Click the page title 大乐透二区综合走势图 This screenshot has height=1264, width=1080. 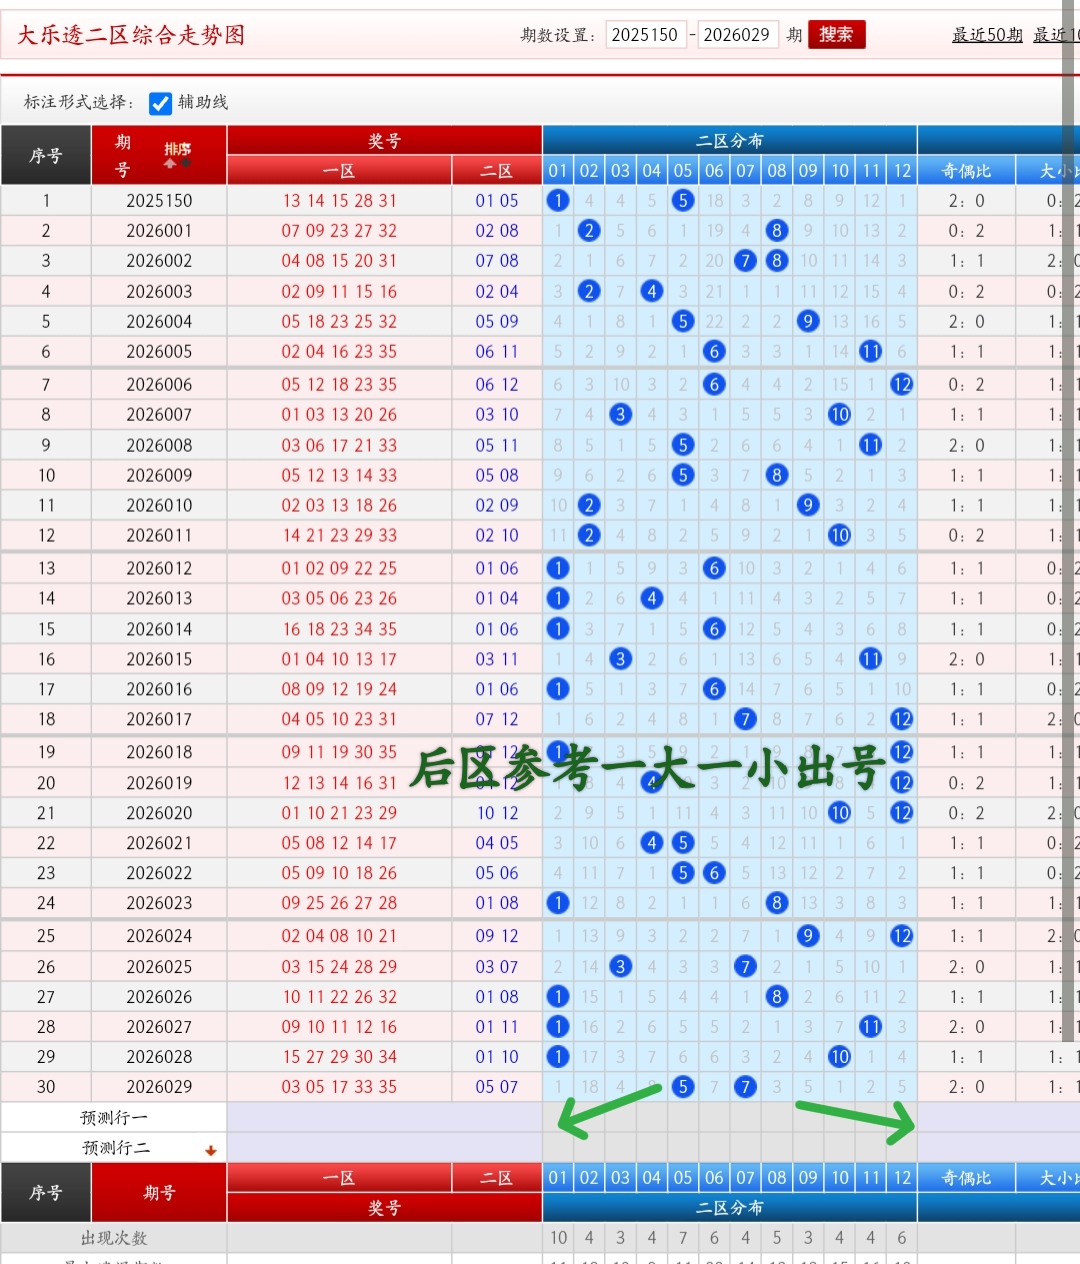click(131, 35)
